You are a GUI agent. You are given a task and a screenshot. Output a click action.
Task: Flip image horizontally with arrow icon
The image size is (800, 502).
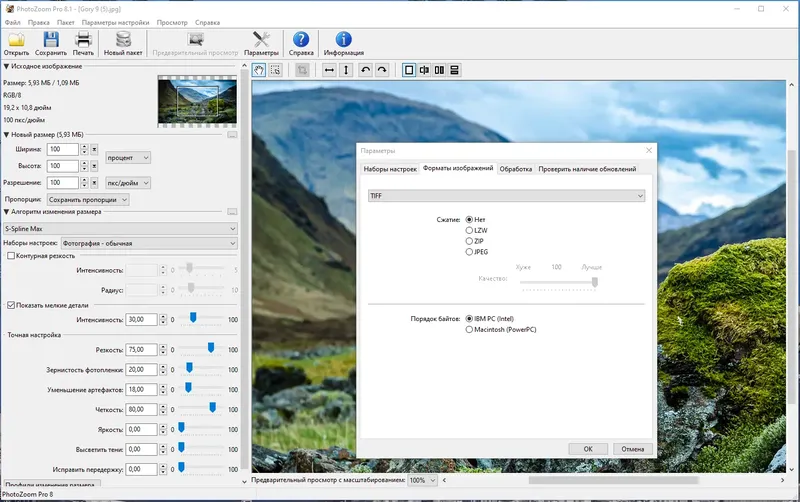pos(329,70)
